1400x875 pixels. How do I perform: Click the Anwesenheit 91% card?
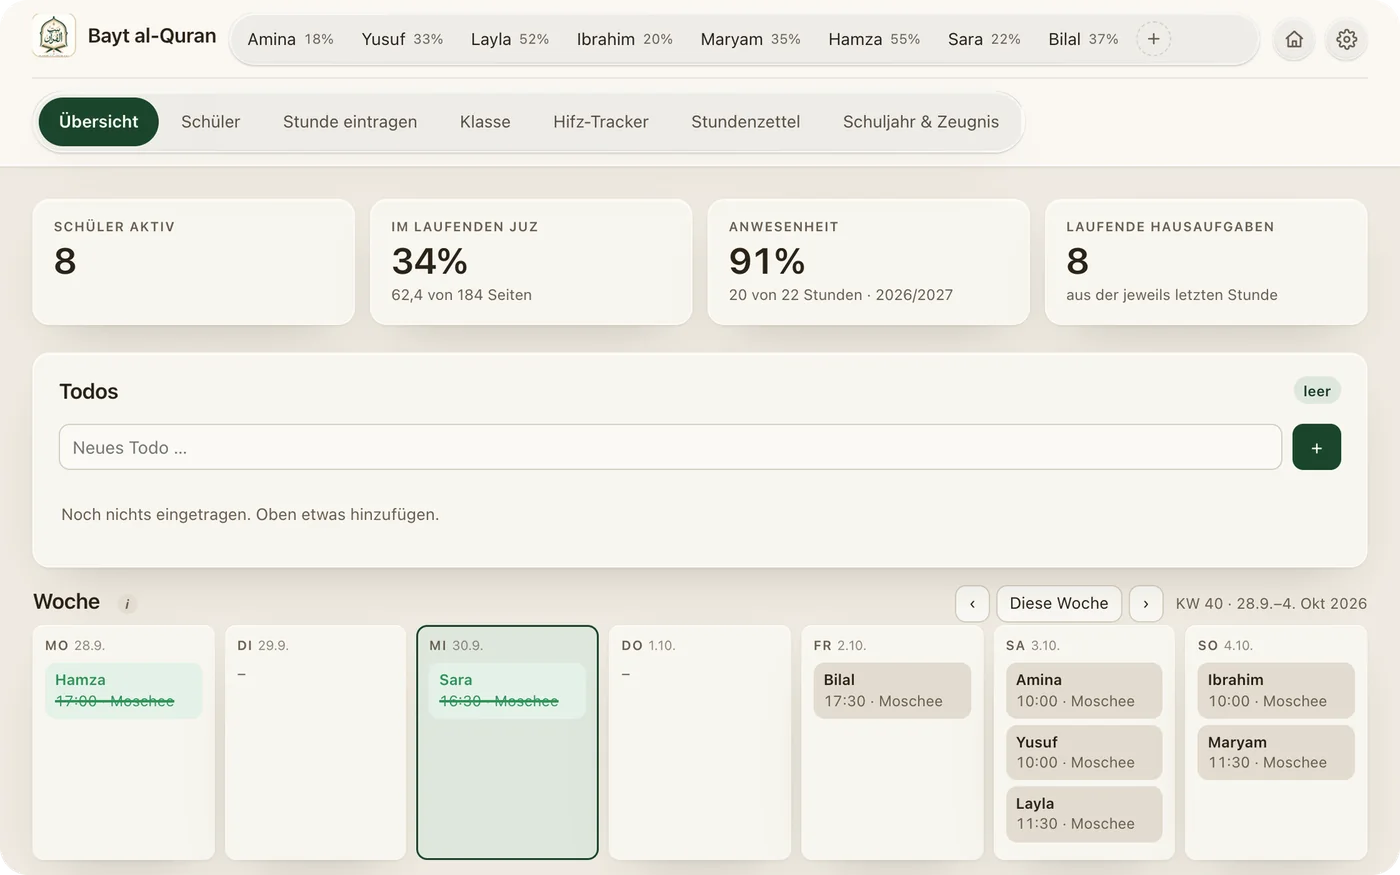[868, 262]
